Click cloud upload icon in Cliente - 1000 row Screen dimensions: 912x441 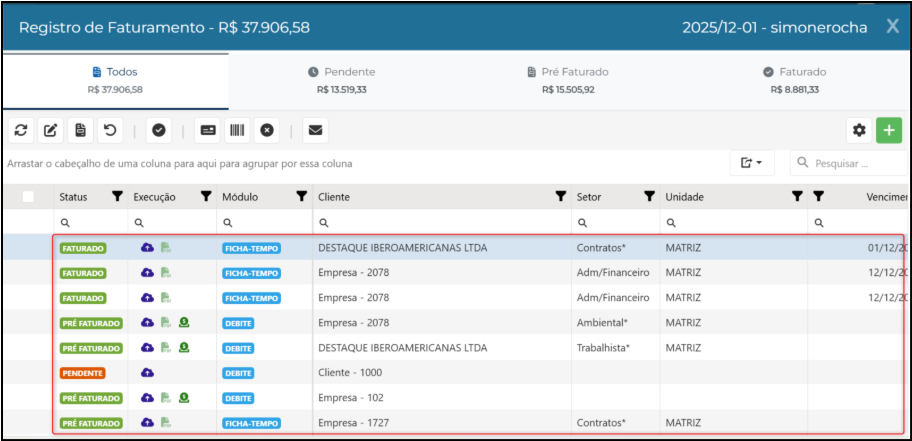tap(148, 372)
